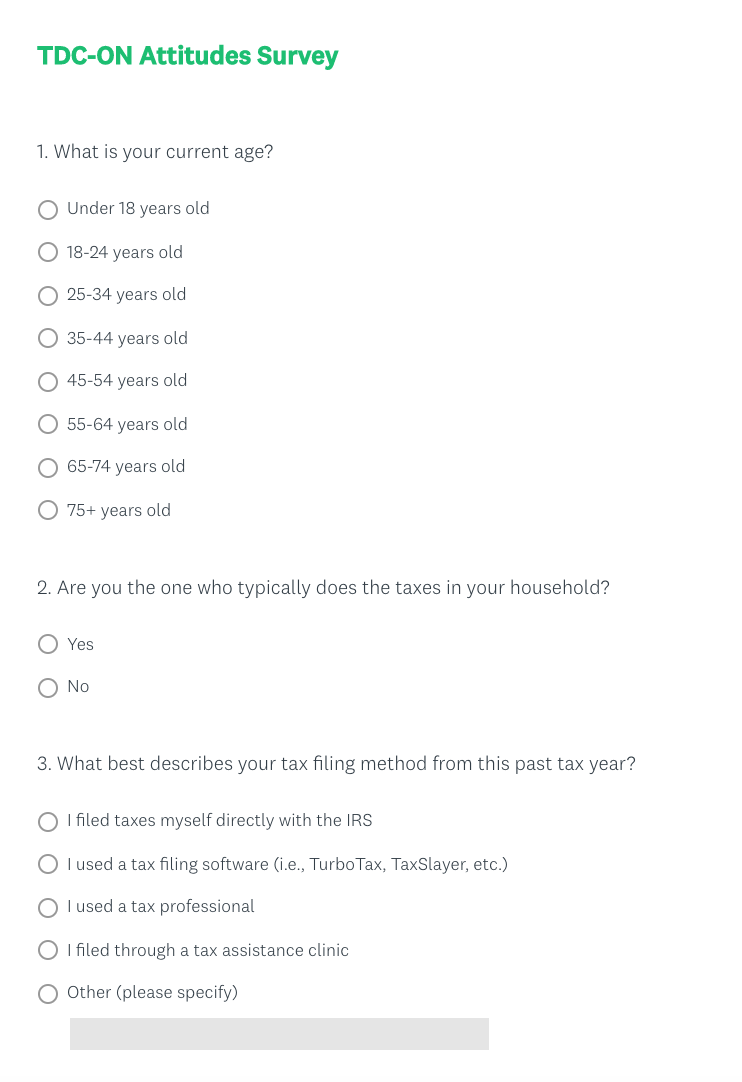Image resolution: width=742 pixels, height=1082 pixels.
Task: Answer Yes to doing household taxes
Action: (x=48, y=645)
